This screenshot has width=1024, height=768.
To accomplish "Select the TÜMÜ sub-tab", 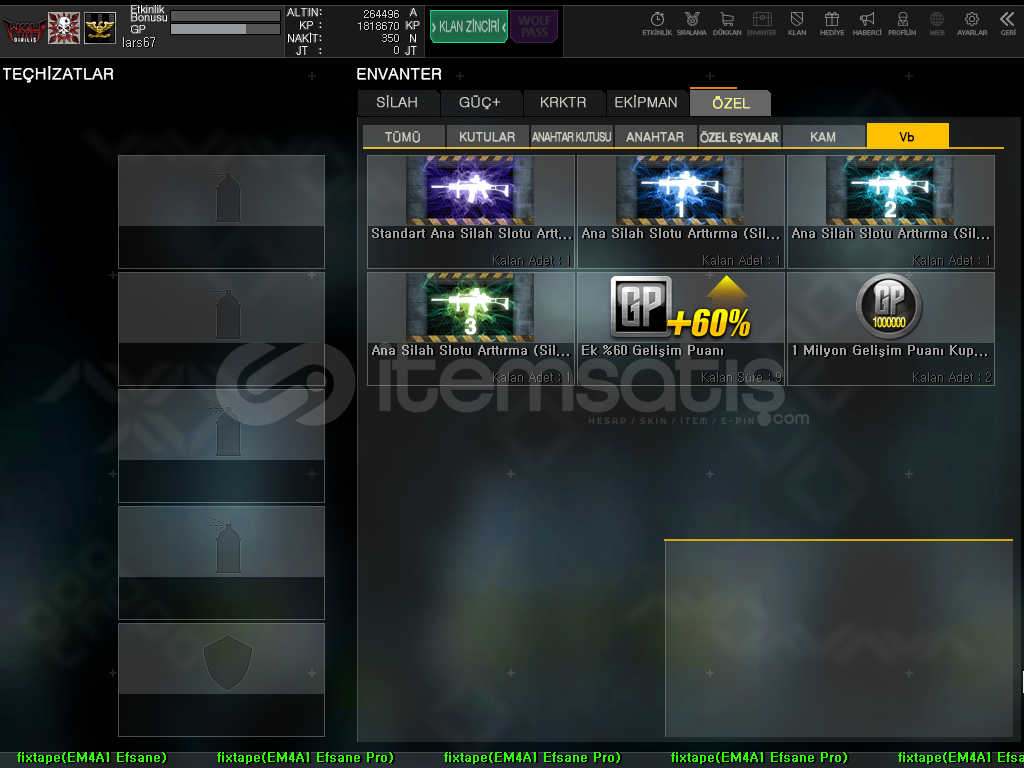I will tap(403, 136).
